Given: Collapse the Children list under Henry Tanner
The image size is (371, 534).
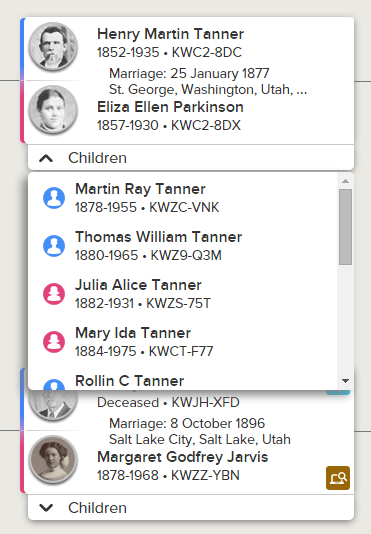Looking at the screenshot, I should [191, 158].
